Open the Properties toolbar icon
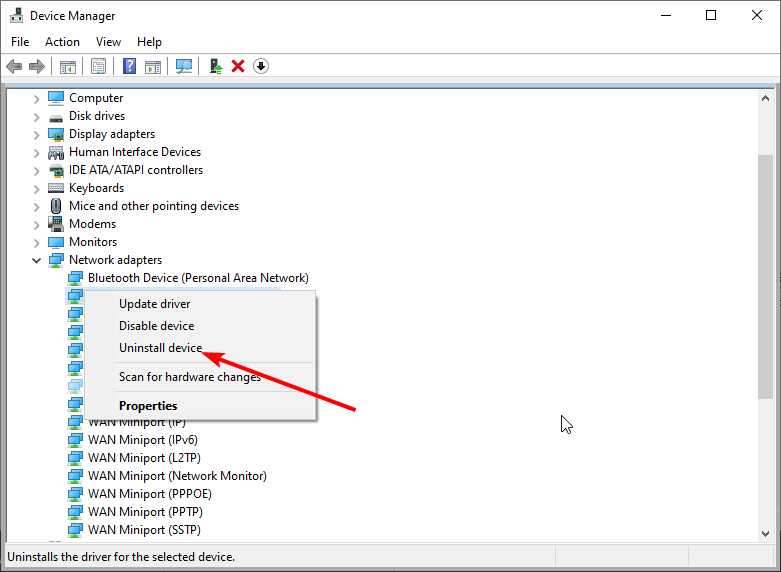This screenshot has width=781, height=572. click(x=98, y=66)
